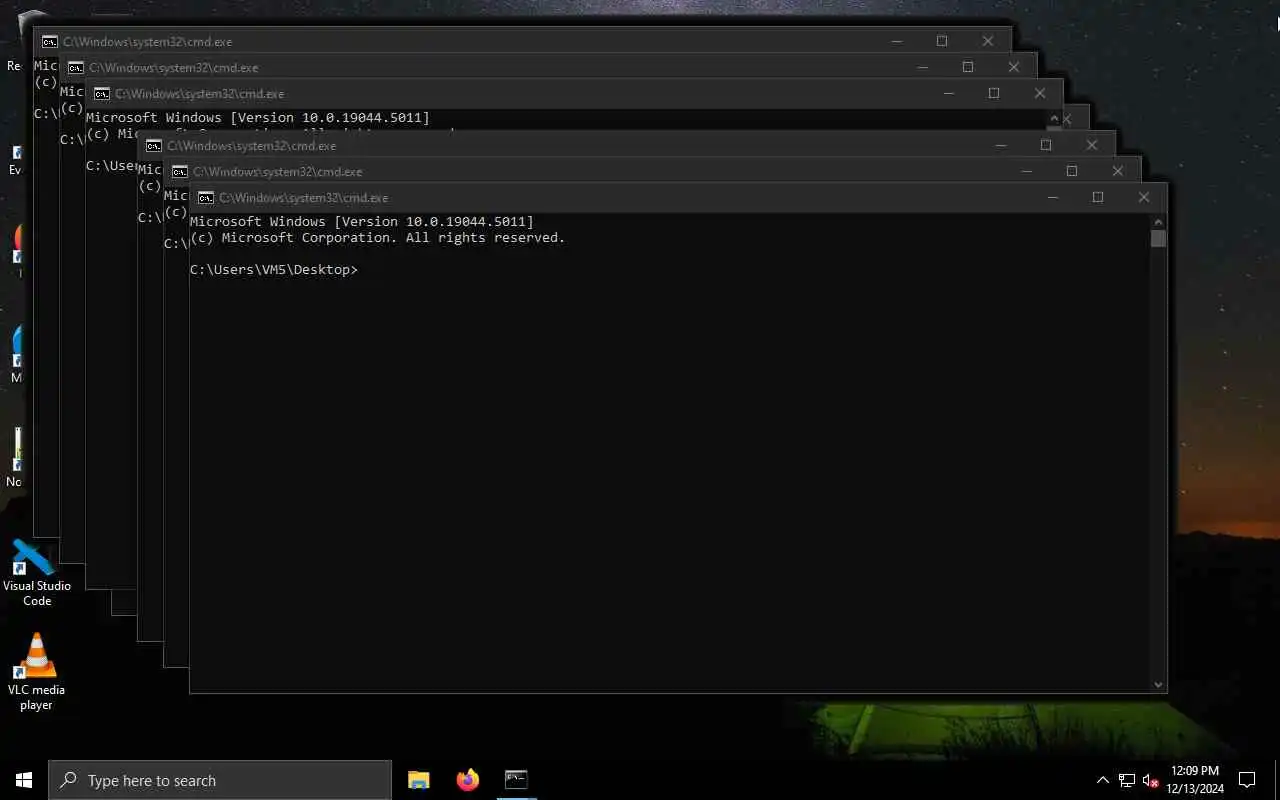Minimize the third cmd window from the back

pos(948,93)
